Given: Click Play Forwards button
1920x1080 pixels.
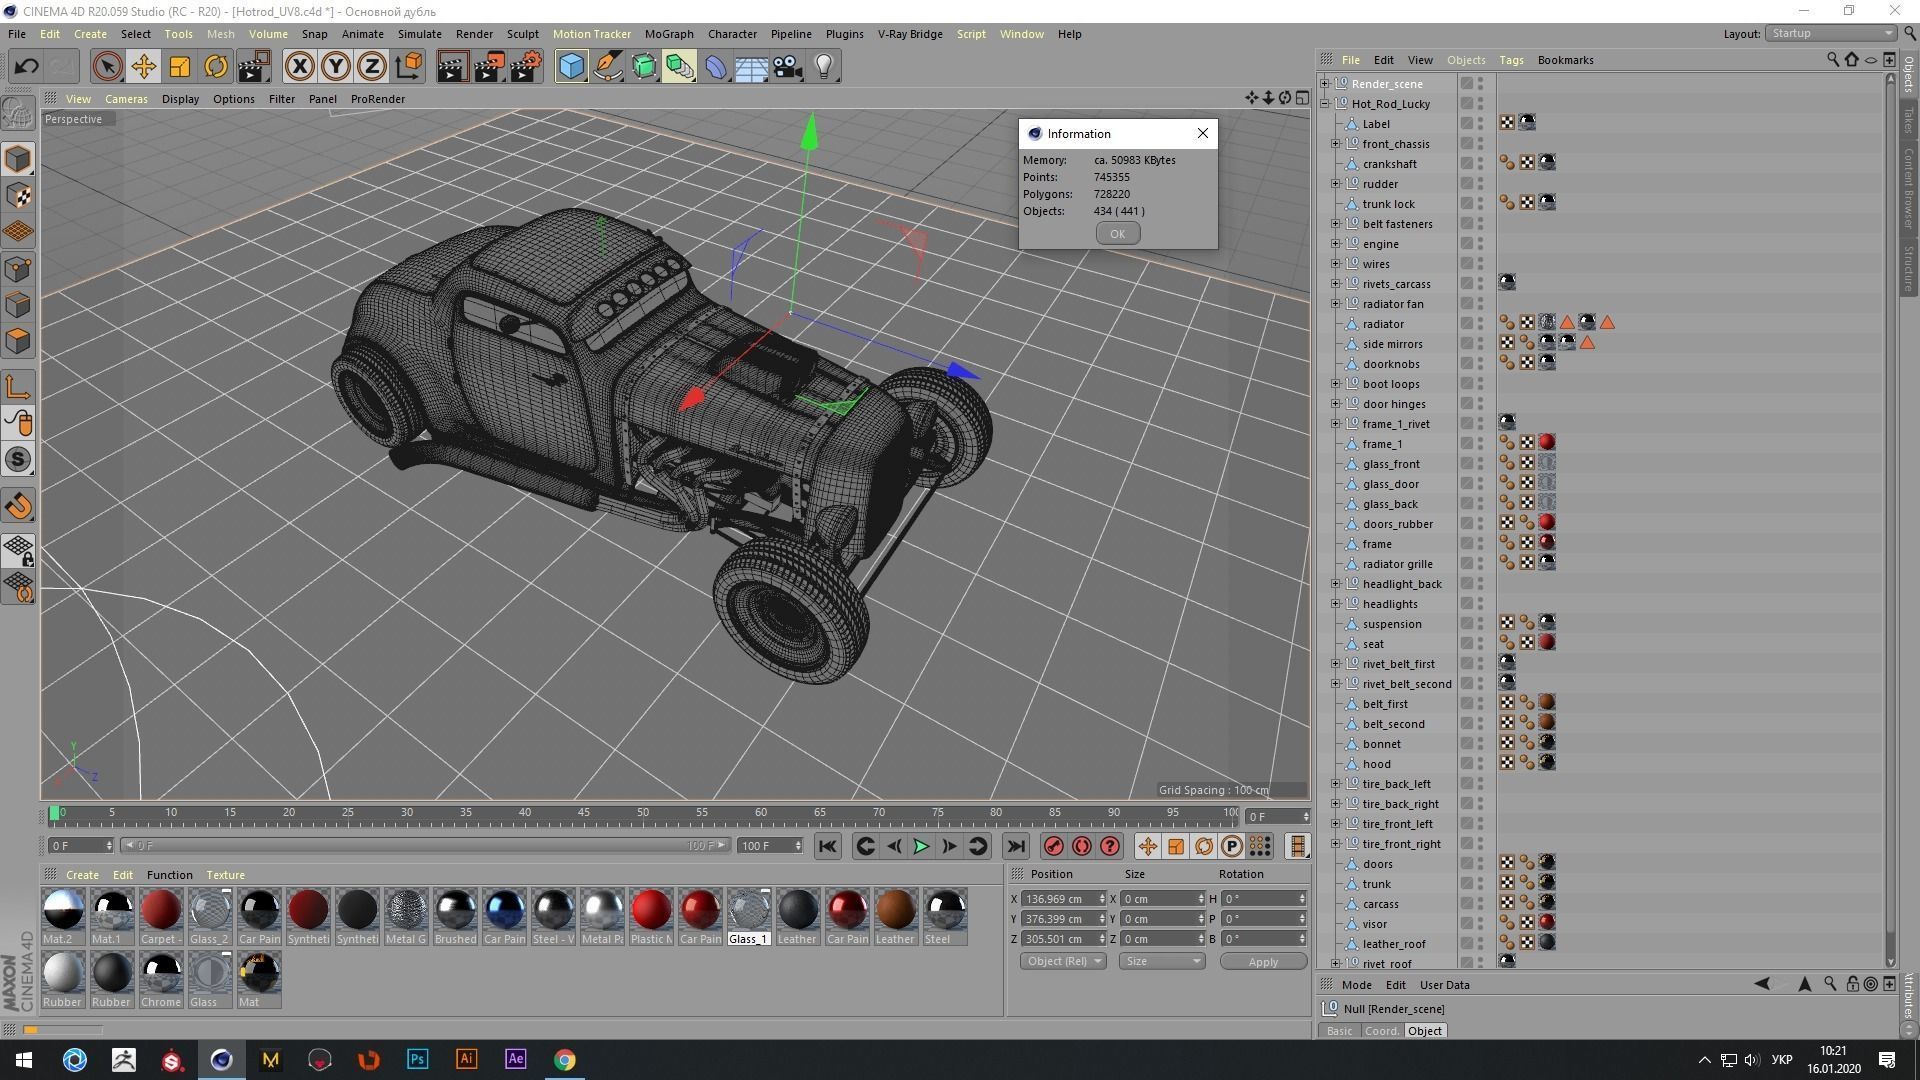Looking at the screenshot, I should [x=921, y=846].
